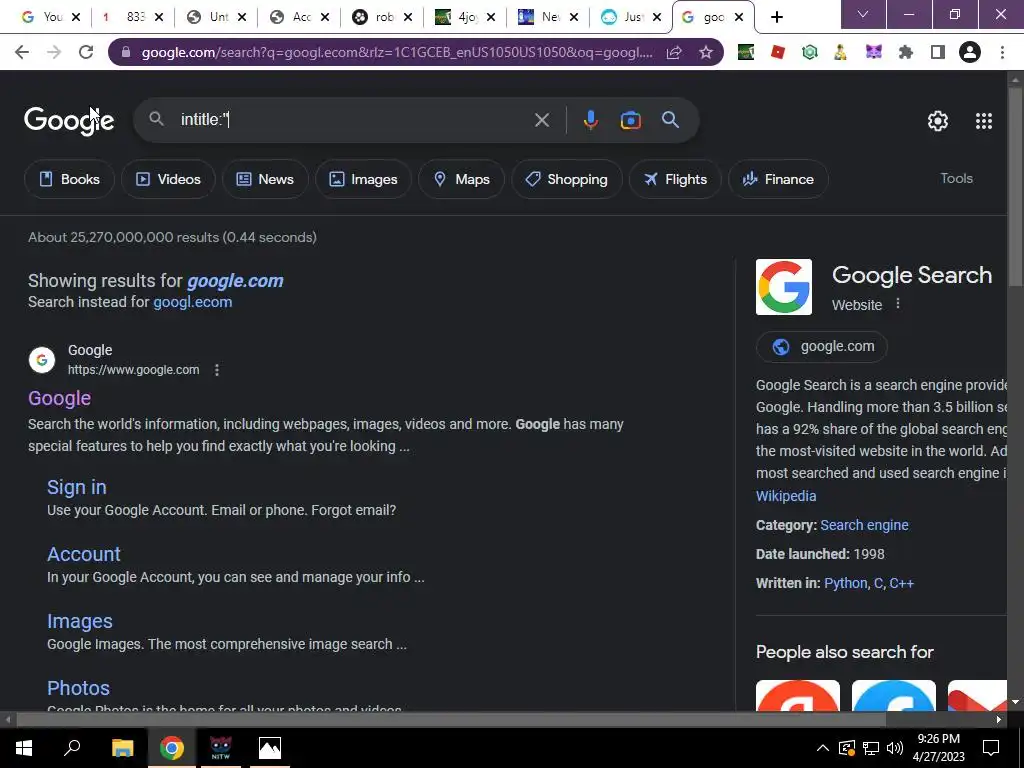Open search Tools
The height and width of the screenshot is (768, 1024).
tap(956, 178)
